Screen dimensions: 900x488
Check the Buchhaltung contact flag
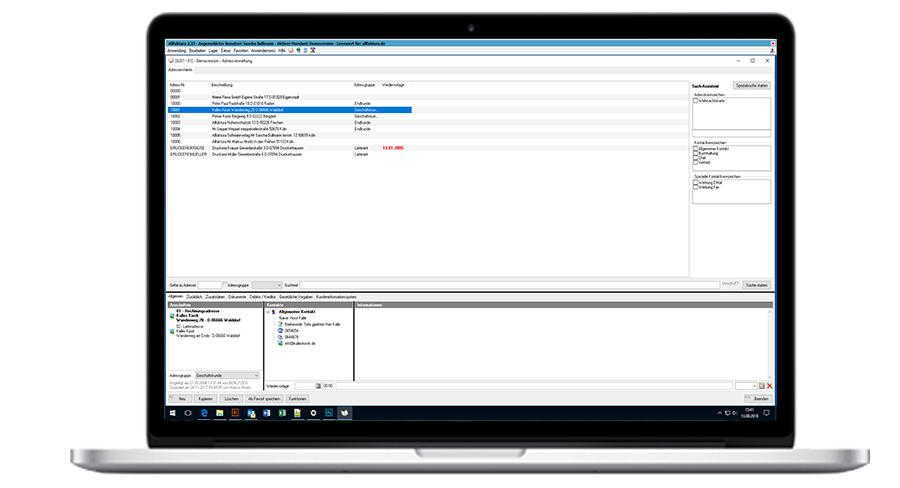tap(696, 153)
